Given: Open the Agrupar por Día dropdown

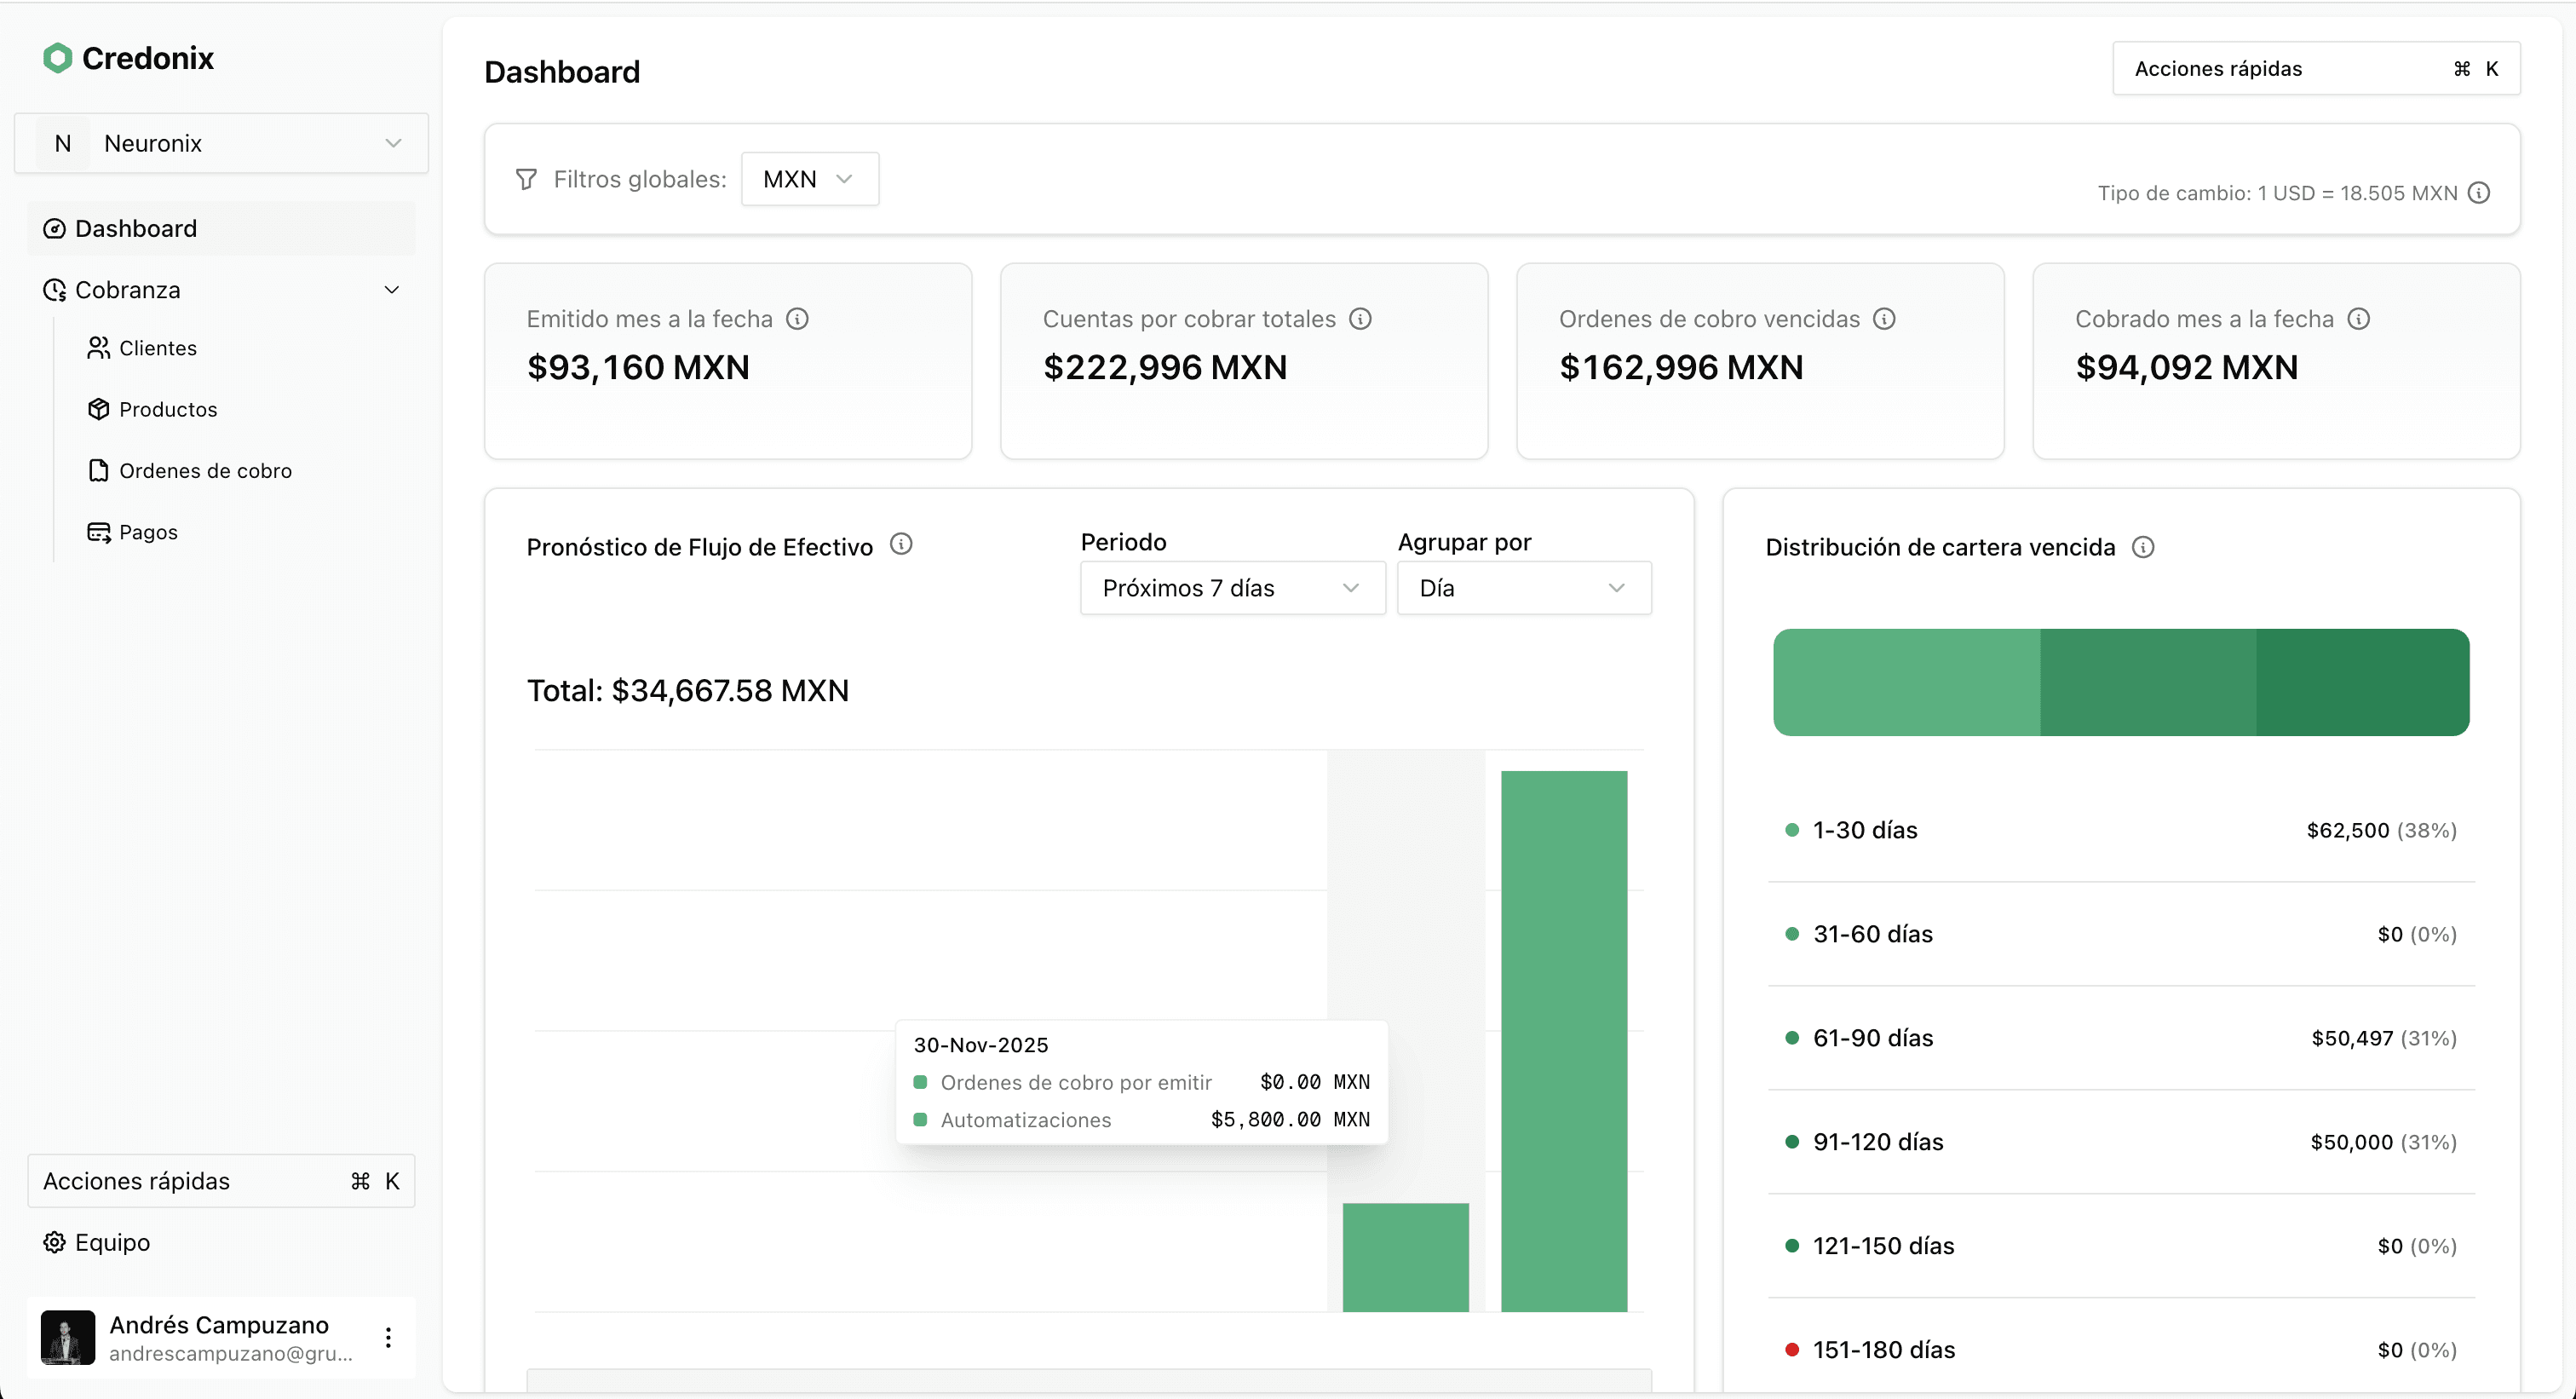Looking at the screenshot, I should 1523,588.
